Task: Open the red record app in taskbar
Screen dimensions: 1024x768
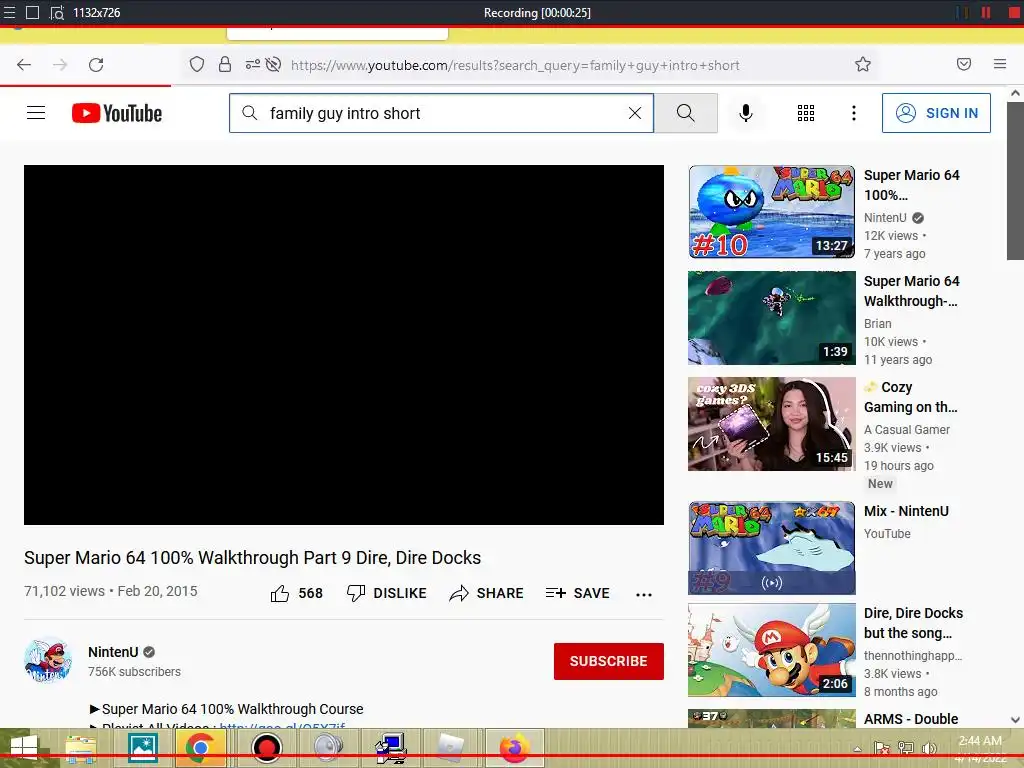Action: click(266, 748)
